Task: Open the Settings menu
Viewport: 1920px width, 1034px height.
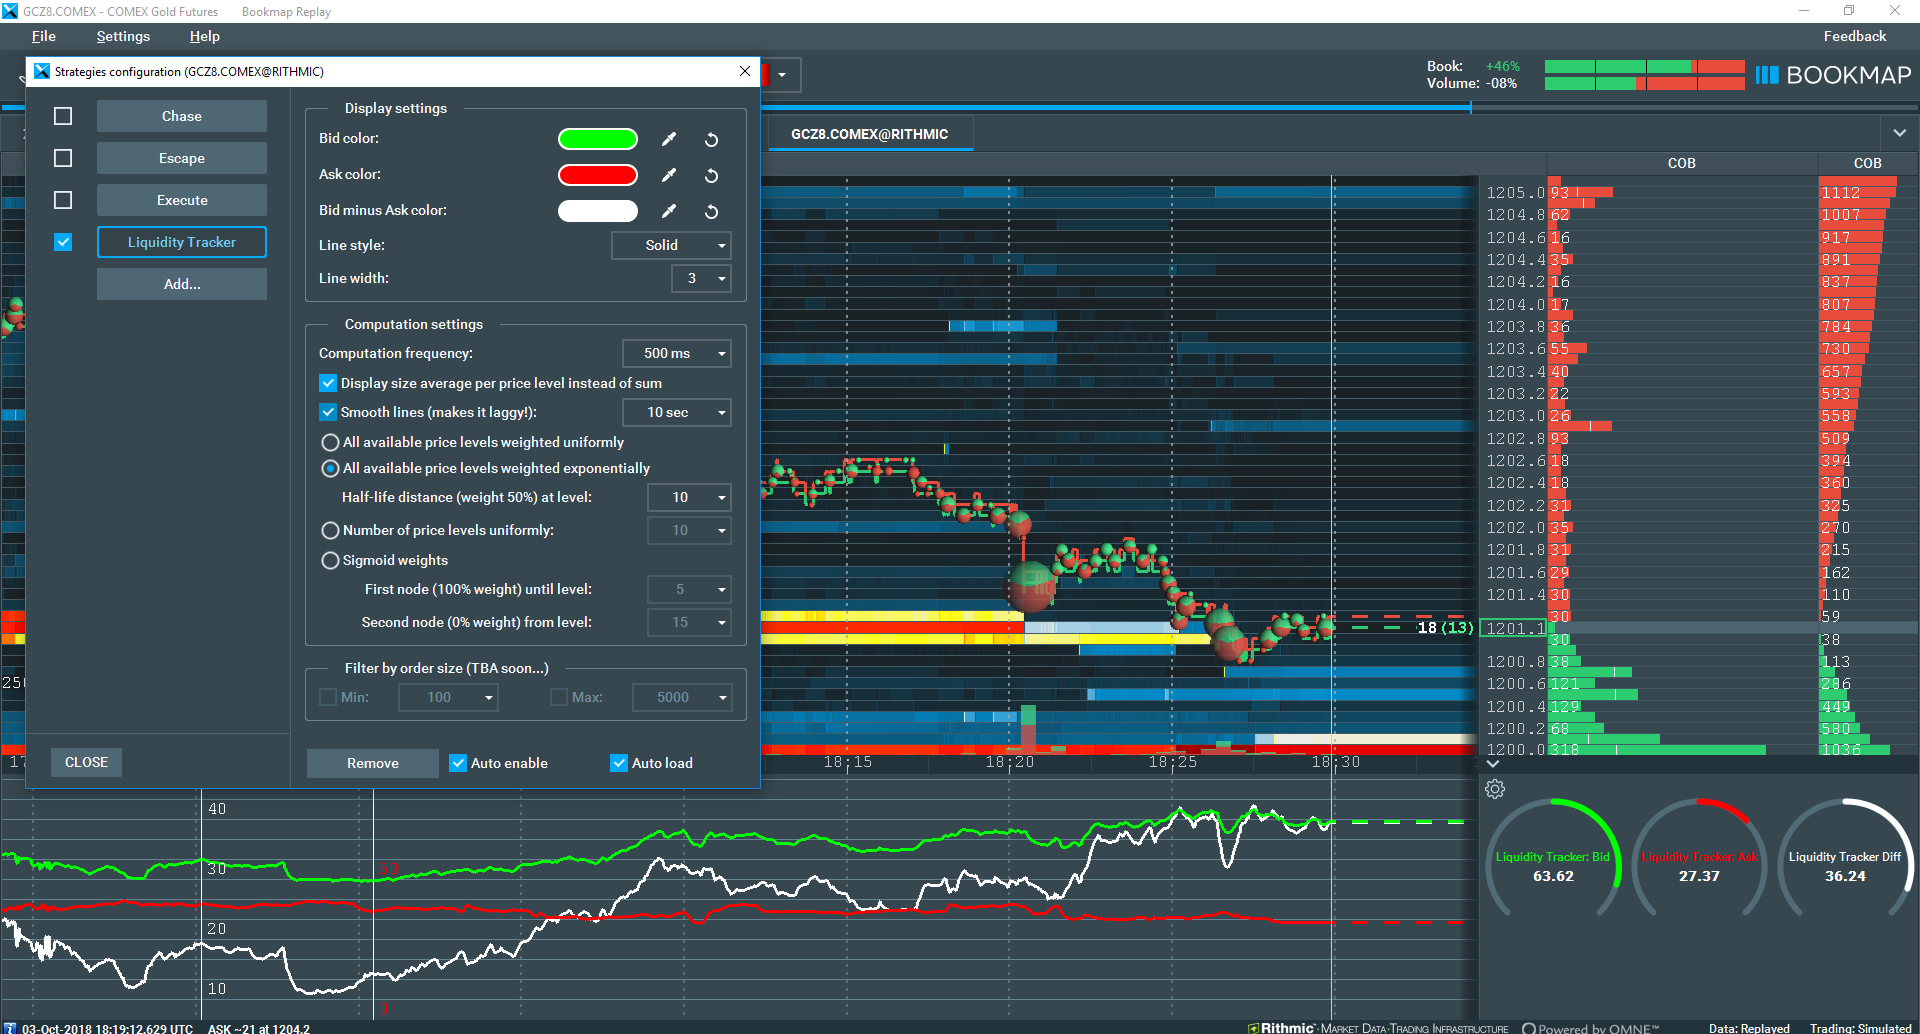Action: tap(123, 36)
